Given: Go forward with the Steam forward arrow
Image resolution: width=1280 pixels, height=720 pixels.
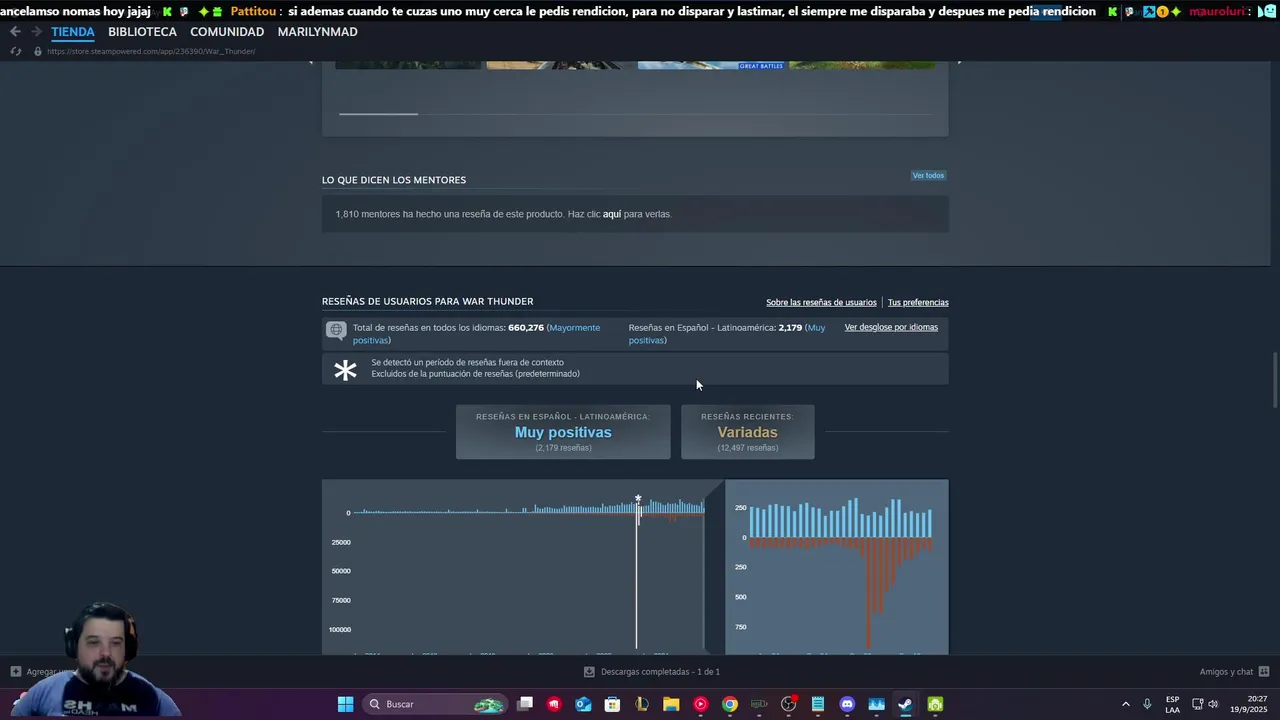Looking at the screenshot, I should point(36,32).
